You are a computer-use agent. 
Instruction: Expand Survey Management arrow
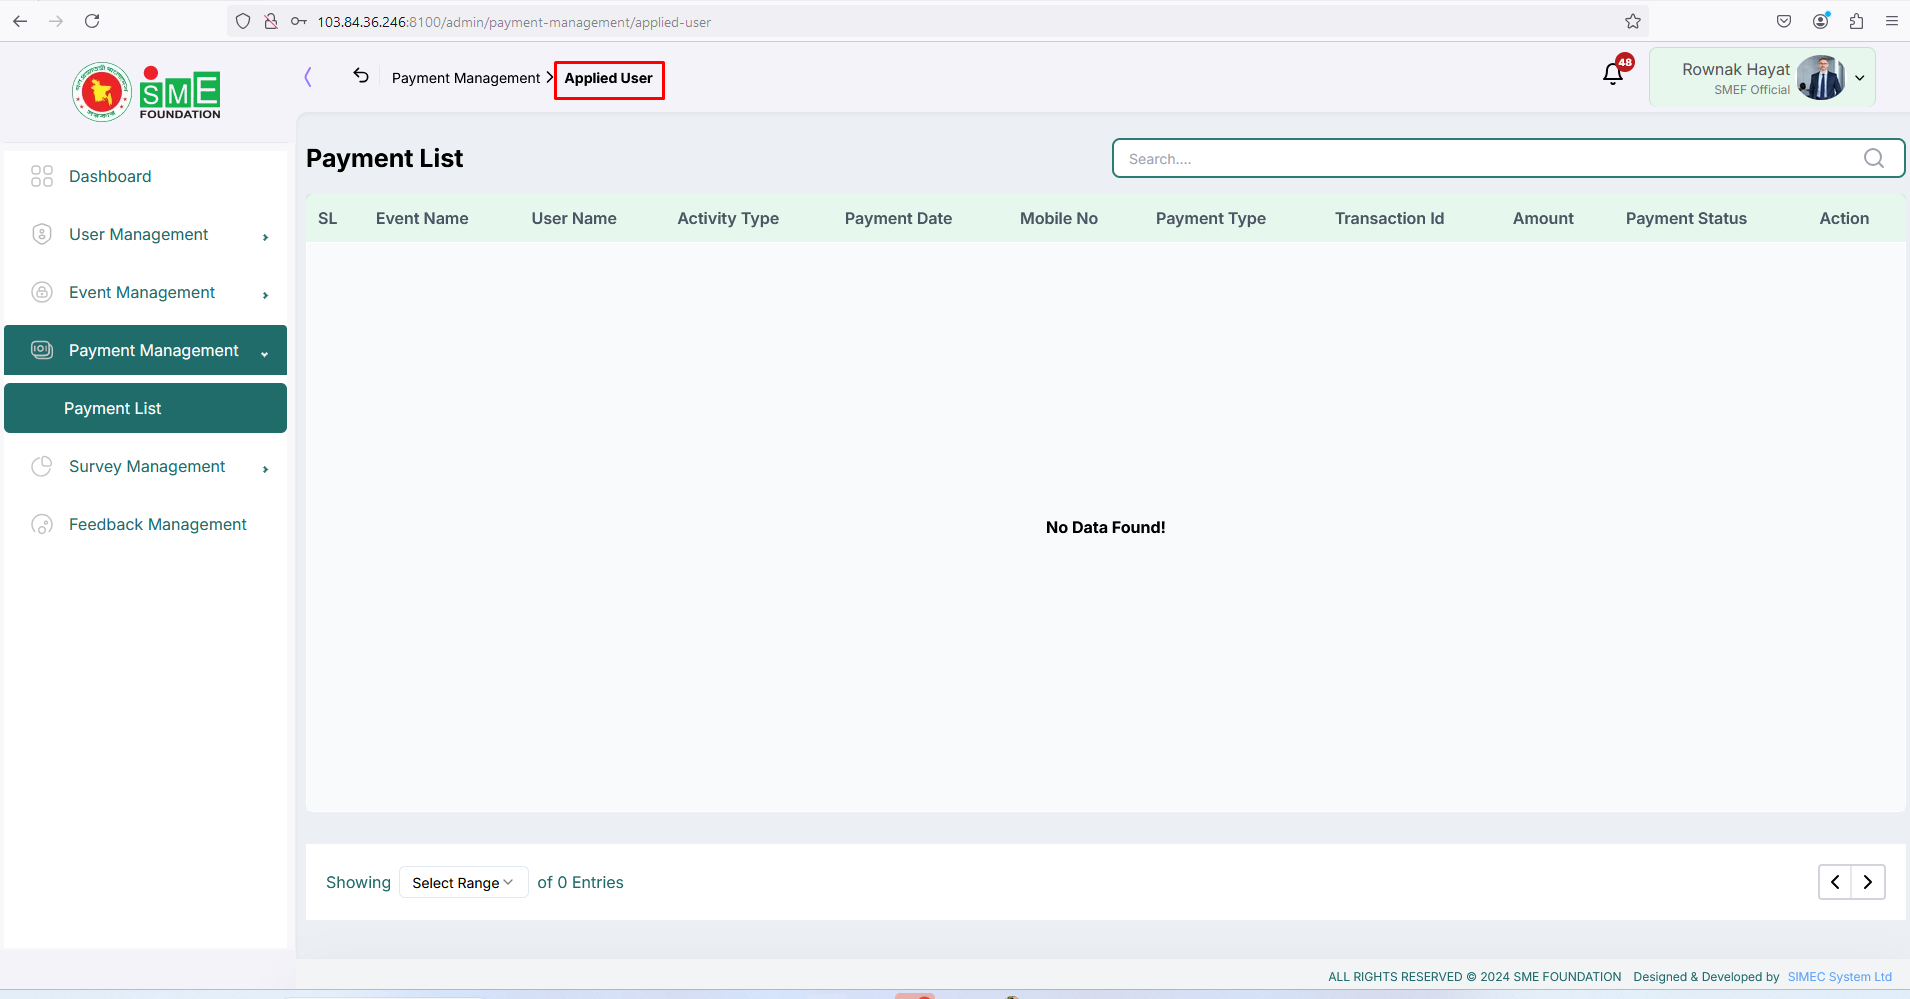265,469
